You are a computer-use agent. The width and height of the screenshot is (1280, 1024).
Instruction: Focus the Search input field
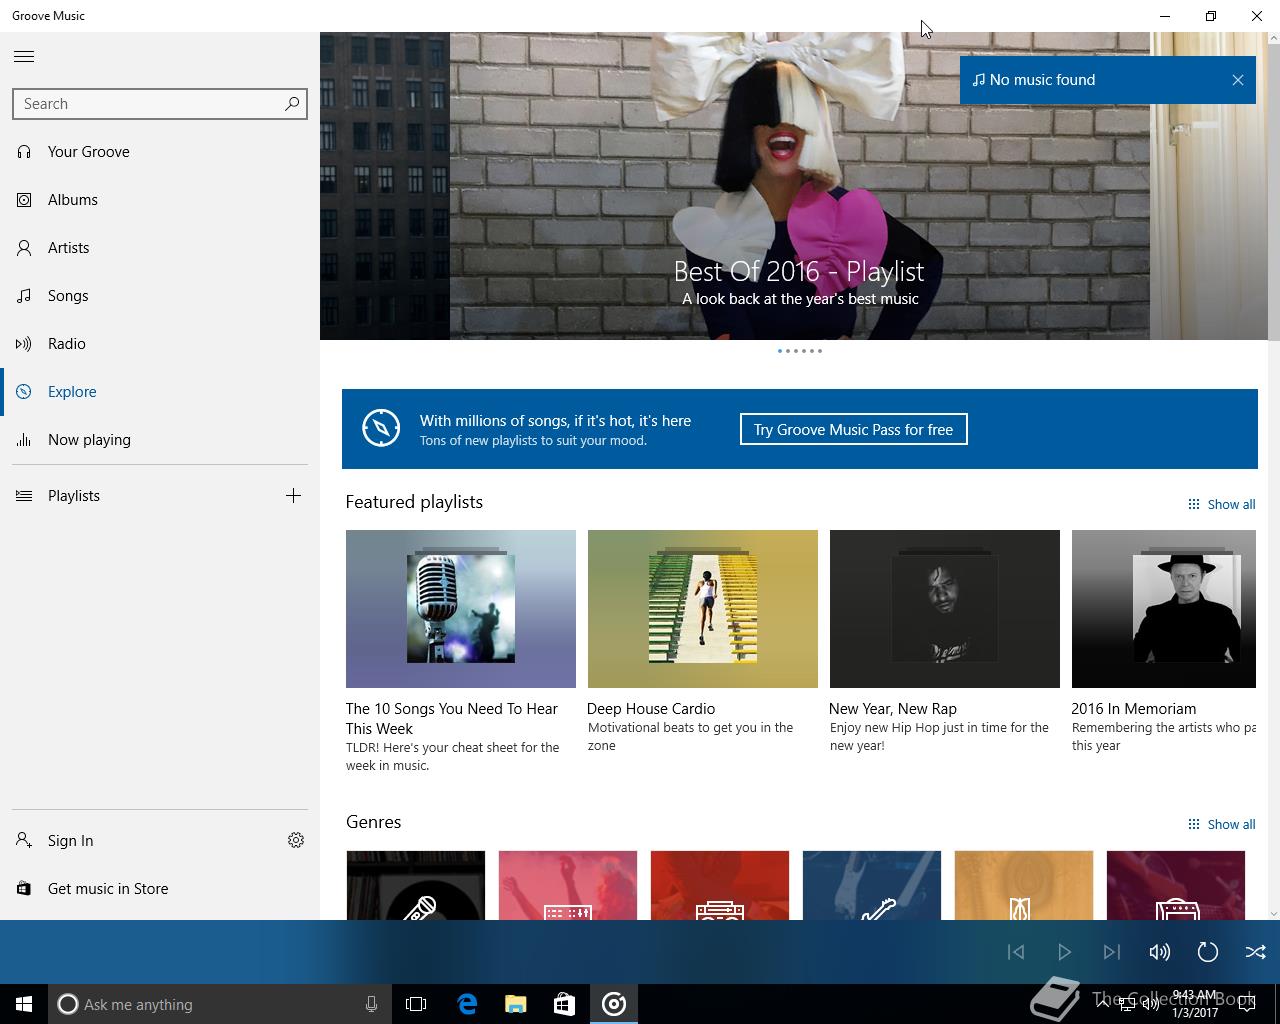pos(160,104)
